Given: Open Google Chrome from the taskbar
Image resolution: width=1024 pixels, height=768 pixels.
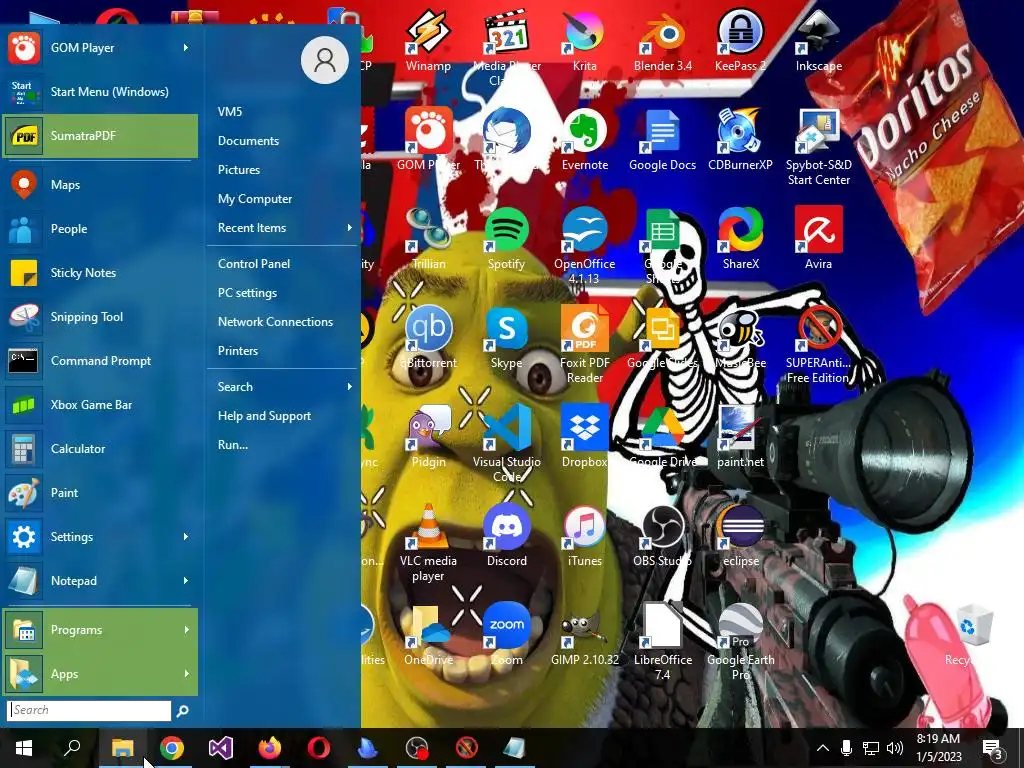Looking at the screenshot, I should pyautogui.click(x=172, y=748).
